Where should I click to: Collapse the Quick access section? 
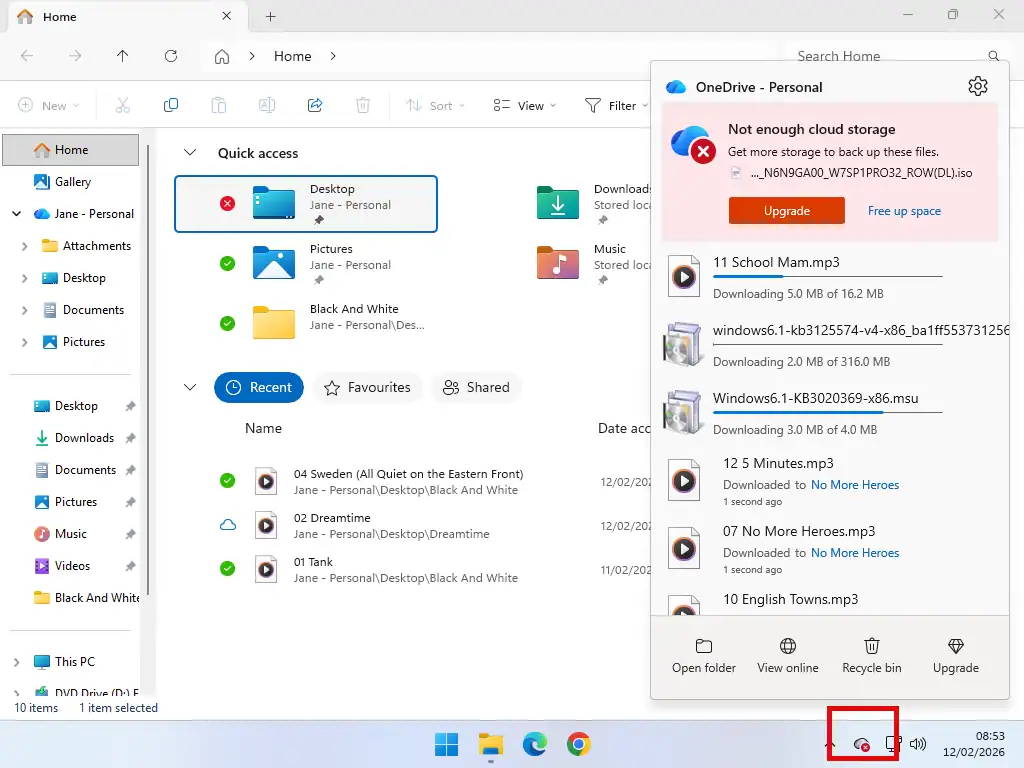pos(190,152)
